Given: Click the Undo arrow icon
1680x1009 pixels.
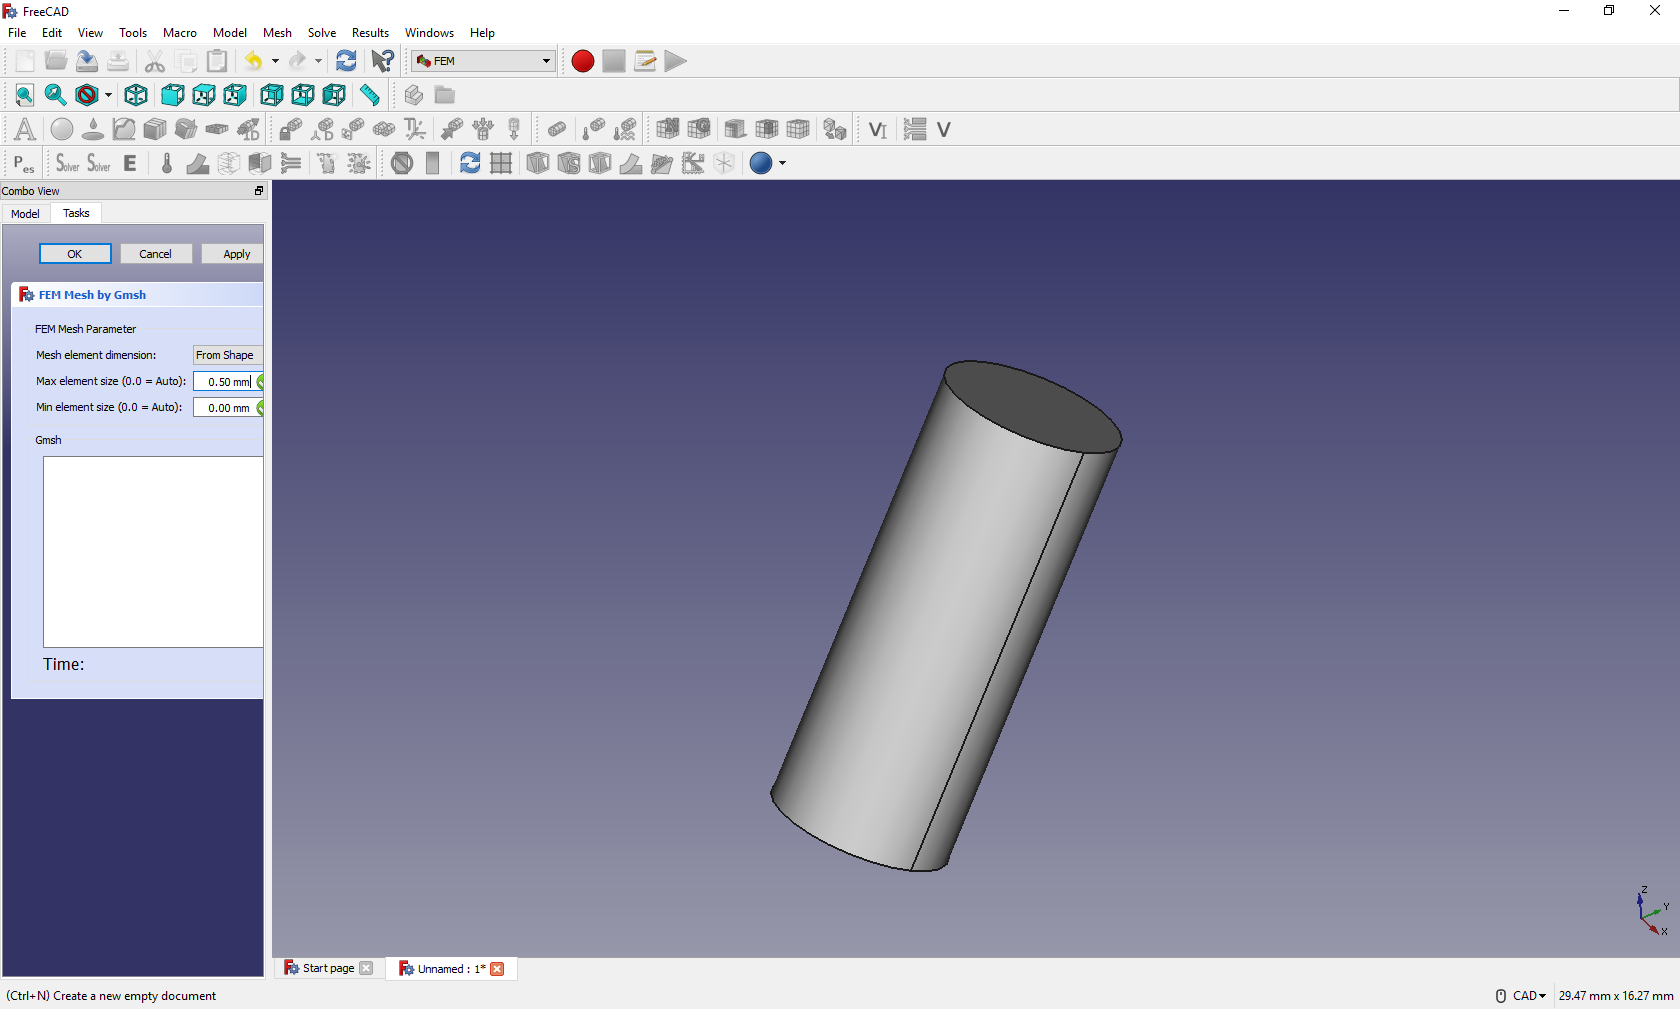Looking at the screenshot, I should (x=253, y=61).
